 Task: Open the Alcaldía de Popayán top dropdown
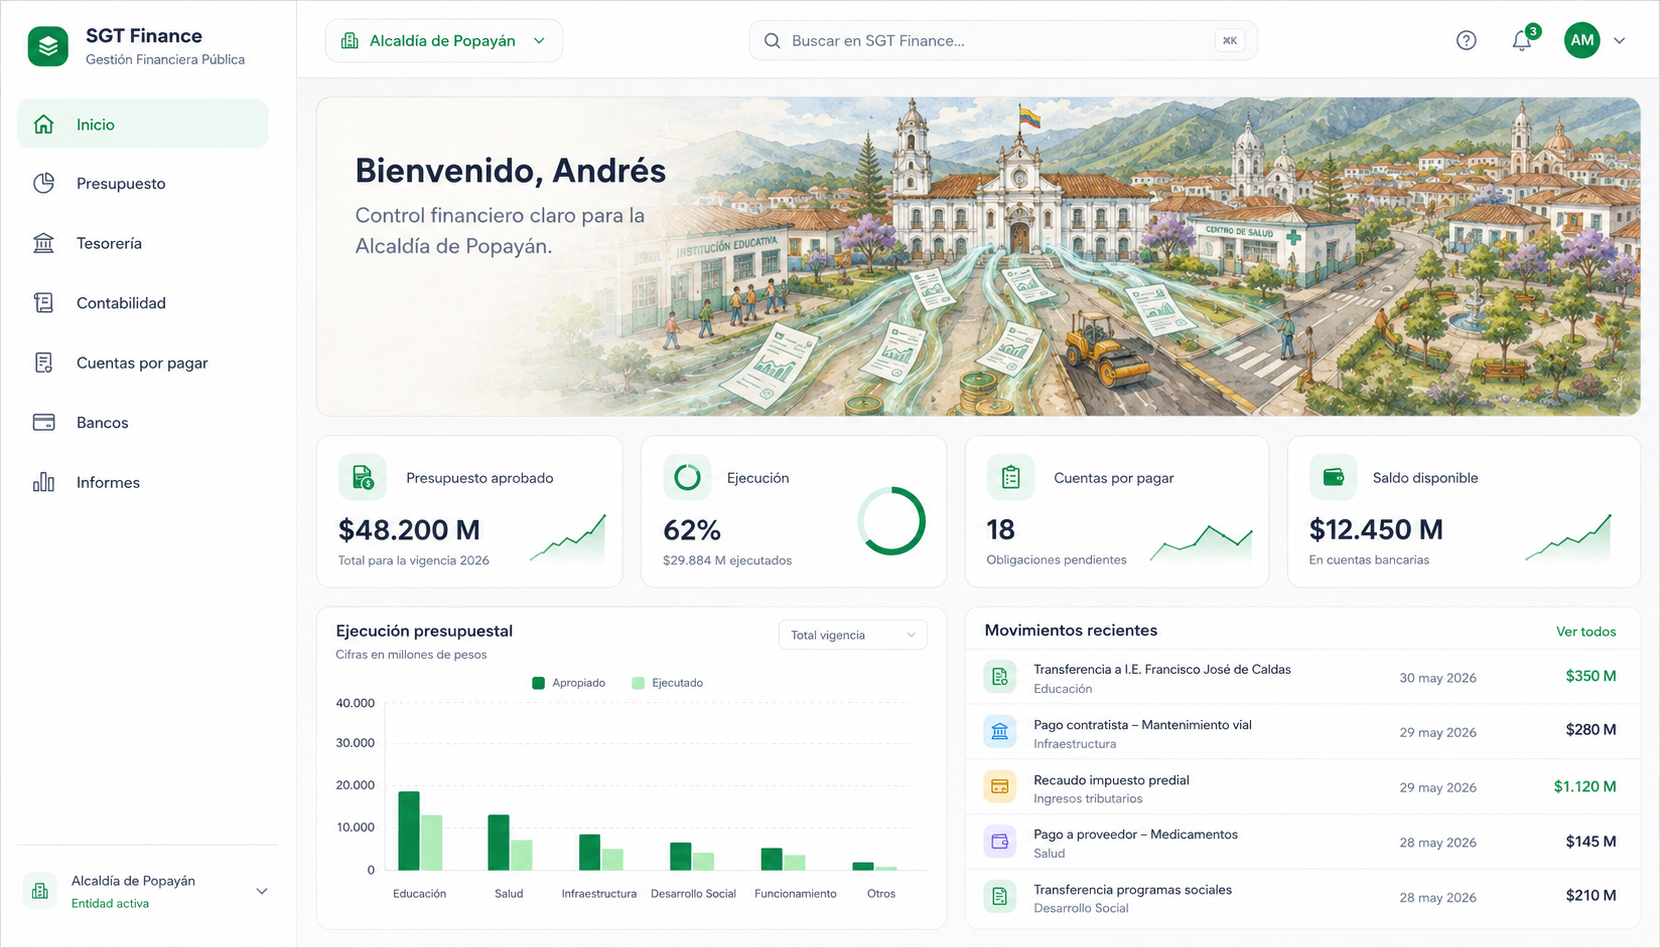coord(444,41)
